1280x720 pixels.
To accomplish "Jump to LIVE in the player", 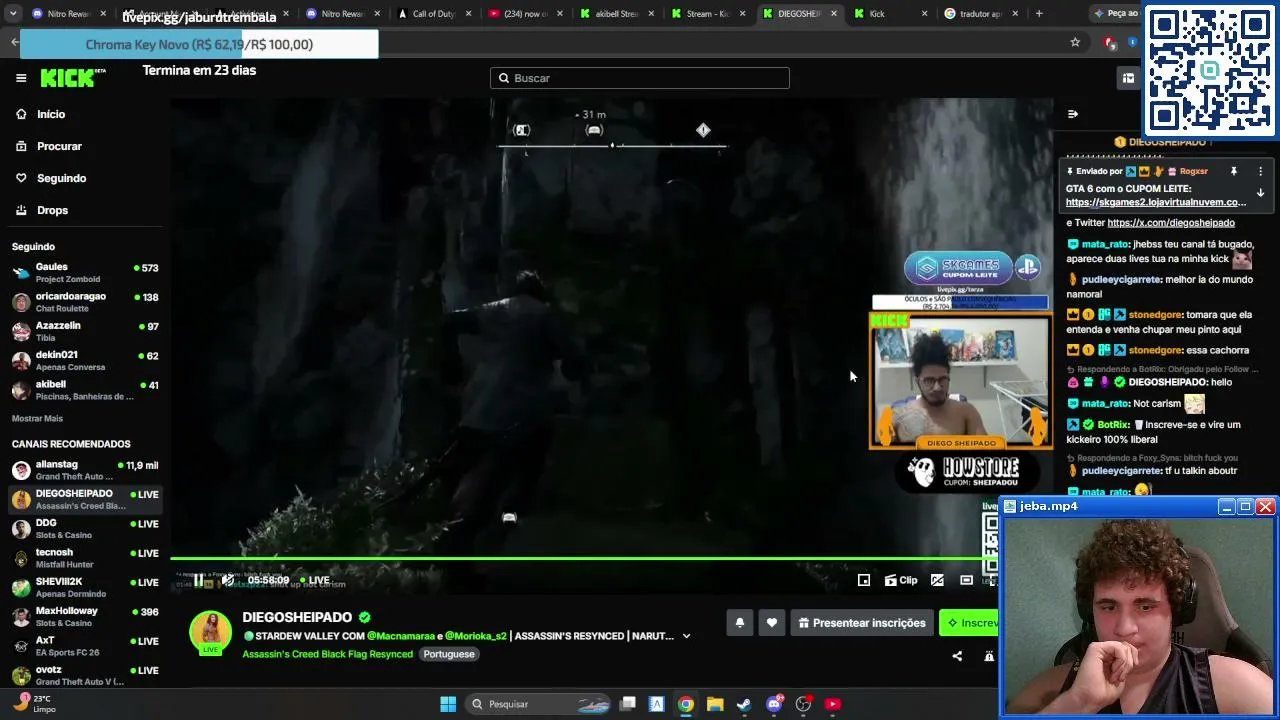I will tap(314, 580).
